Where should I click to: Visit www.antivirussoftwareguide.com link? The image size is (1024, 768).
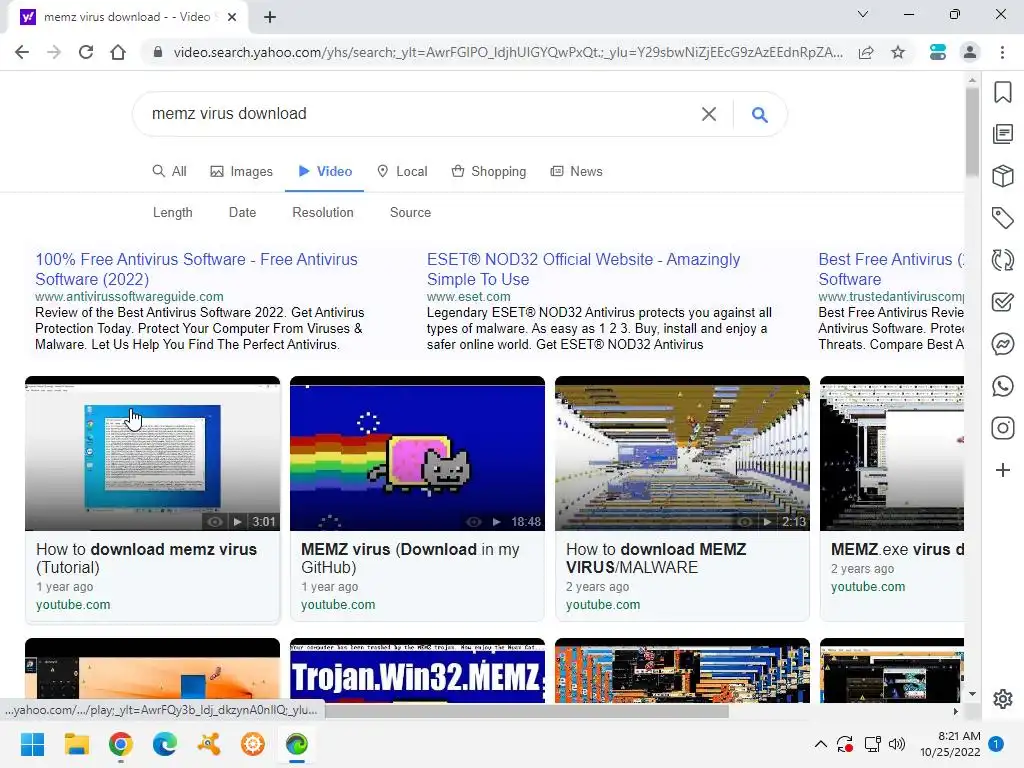tap(129, 296)
